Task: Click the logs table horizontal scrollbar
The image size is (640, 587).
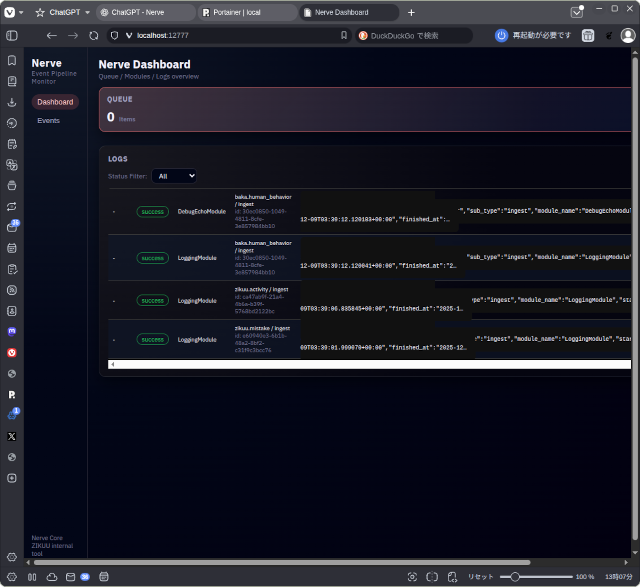Action: (x=370, y=364)
